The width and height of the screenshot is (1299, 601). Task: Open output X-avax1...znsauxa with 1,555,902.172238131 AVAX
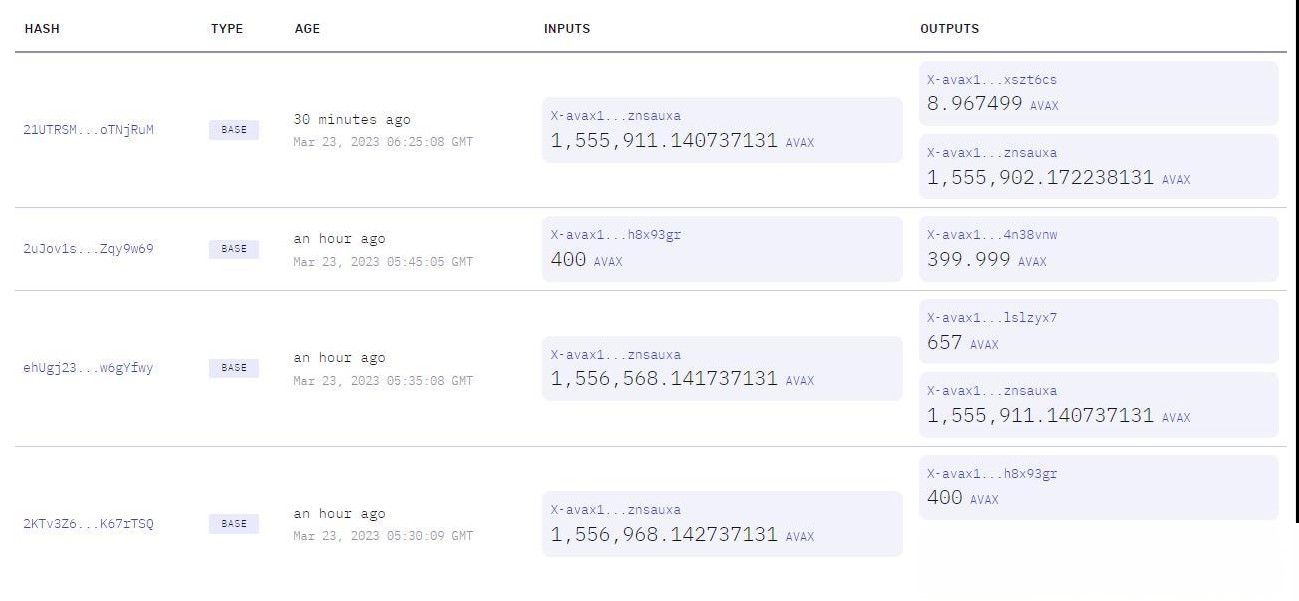click(992, 153)
